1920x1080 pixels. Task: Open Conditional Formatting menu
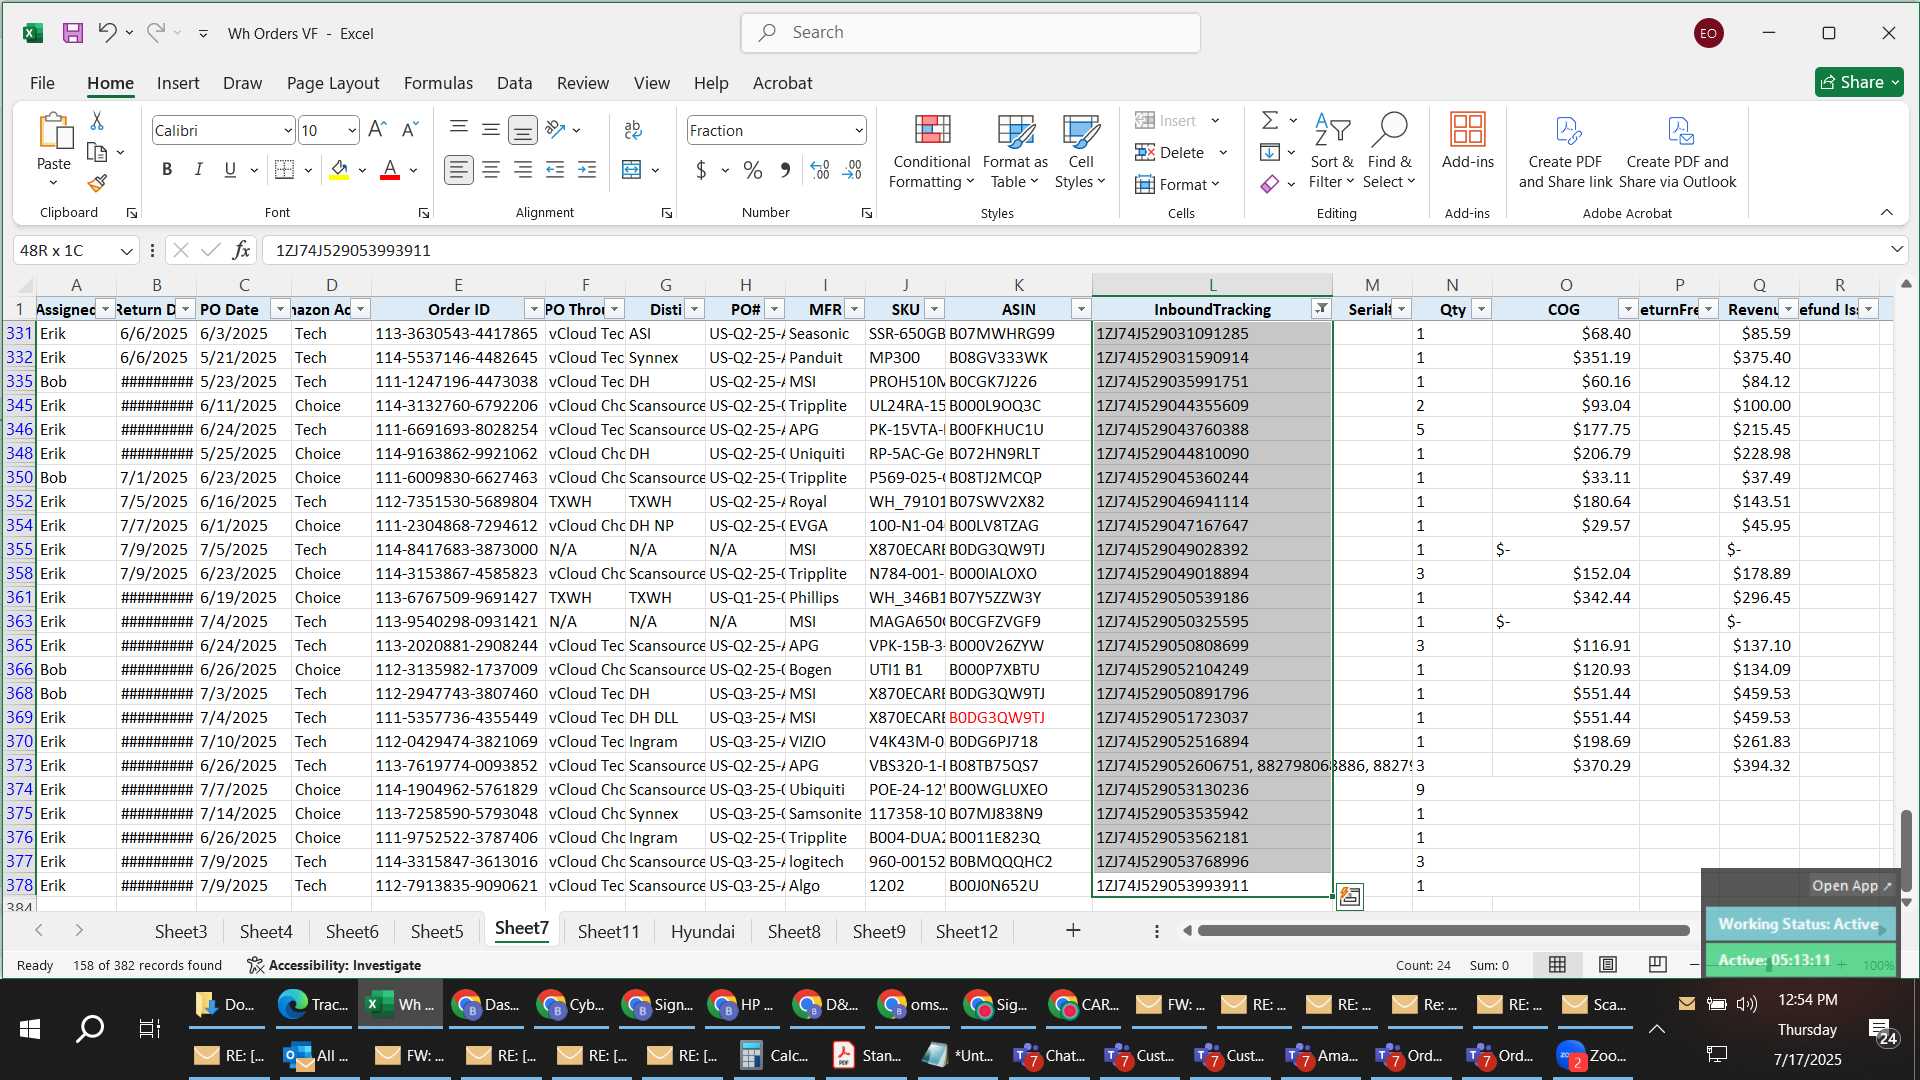pyautogui.click(x=931, y=151)
